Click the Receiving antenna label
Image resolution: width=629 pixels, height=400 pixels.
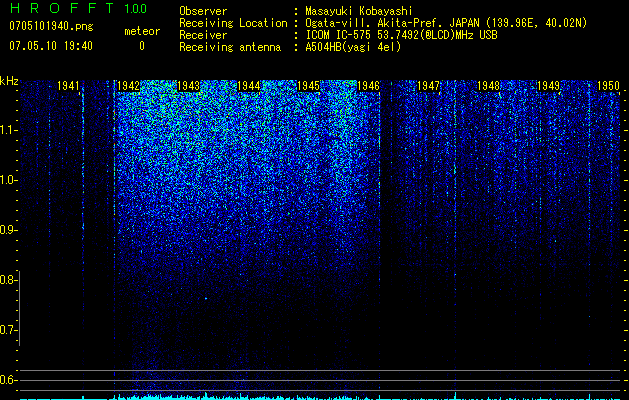230,47
